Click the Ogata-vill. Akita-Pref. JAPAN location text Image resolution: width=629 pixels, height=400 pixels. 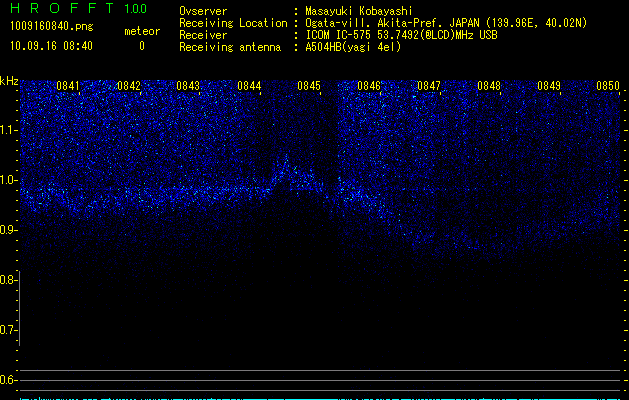point(446,23)
